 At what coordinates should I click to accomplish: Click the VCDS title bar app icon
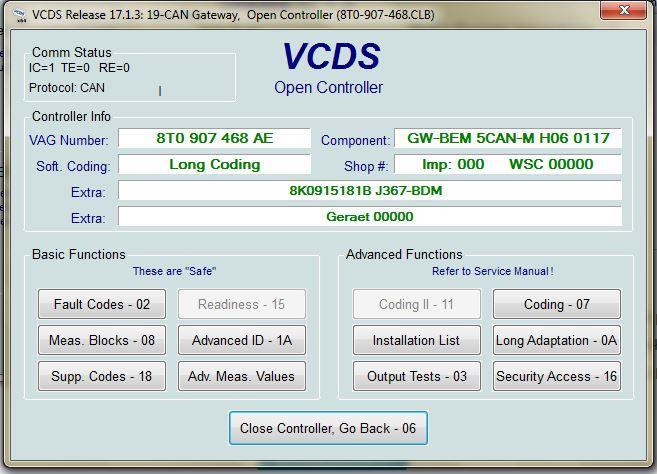19,16
